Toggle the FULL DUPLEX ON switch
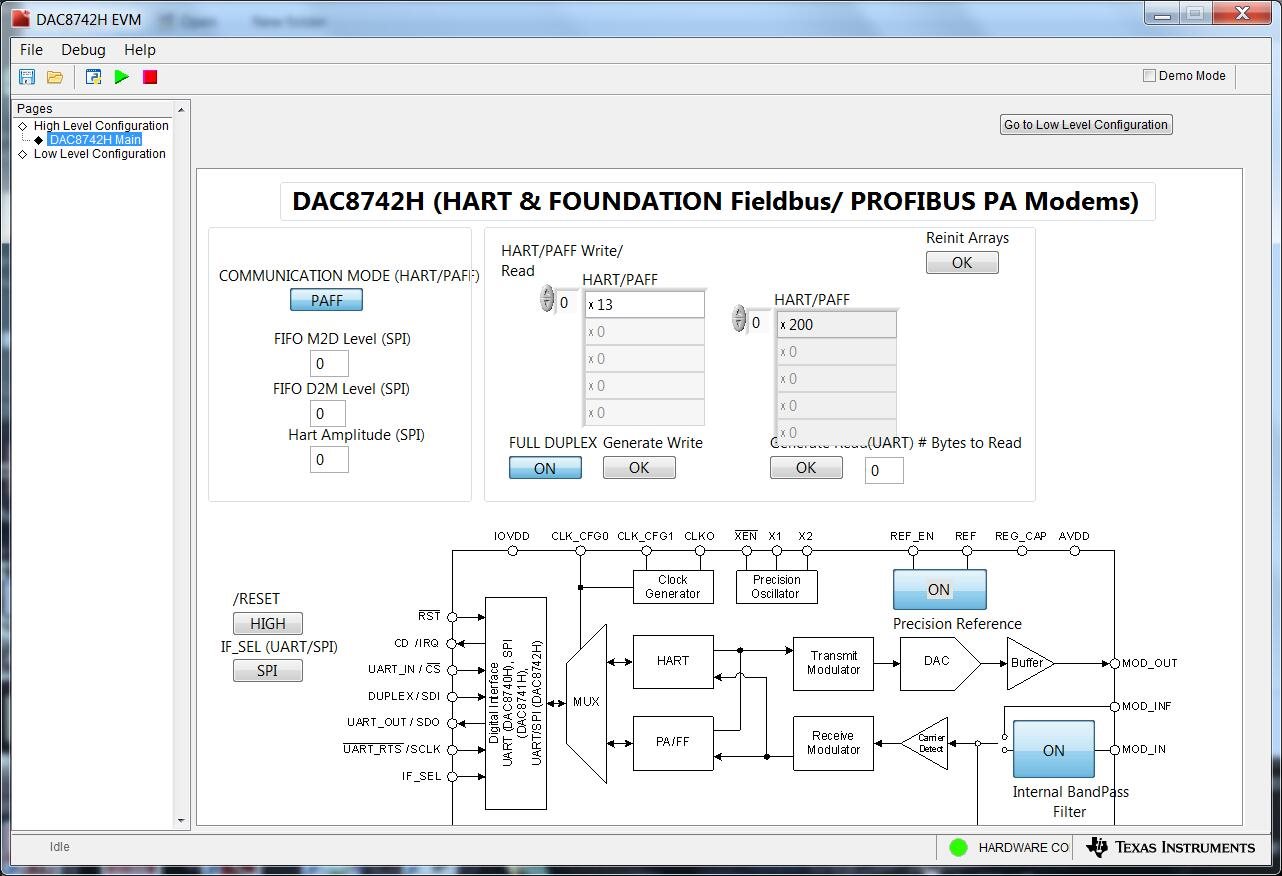Screen dimensions: 1282x876 click(545, 468)
